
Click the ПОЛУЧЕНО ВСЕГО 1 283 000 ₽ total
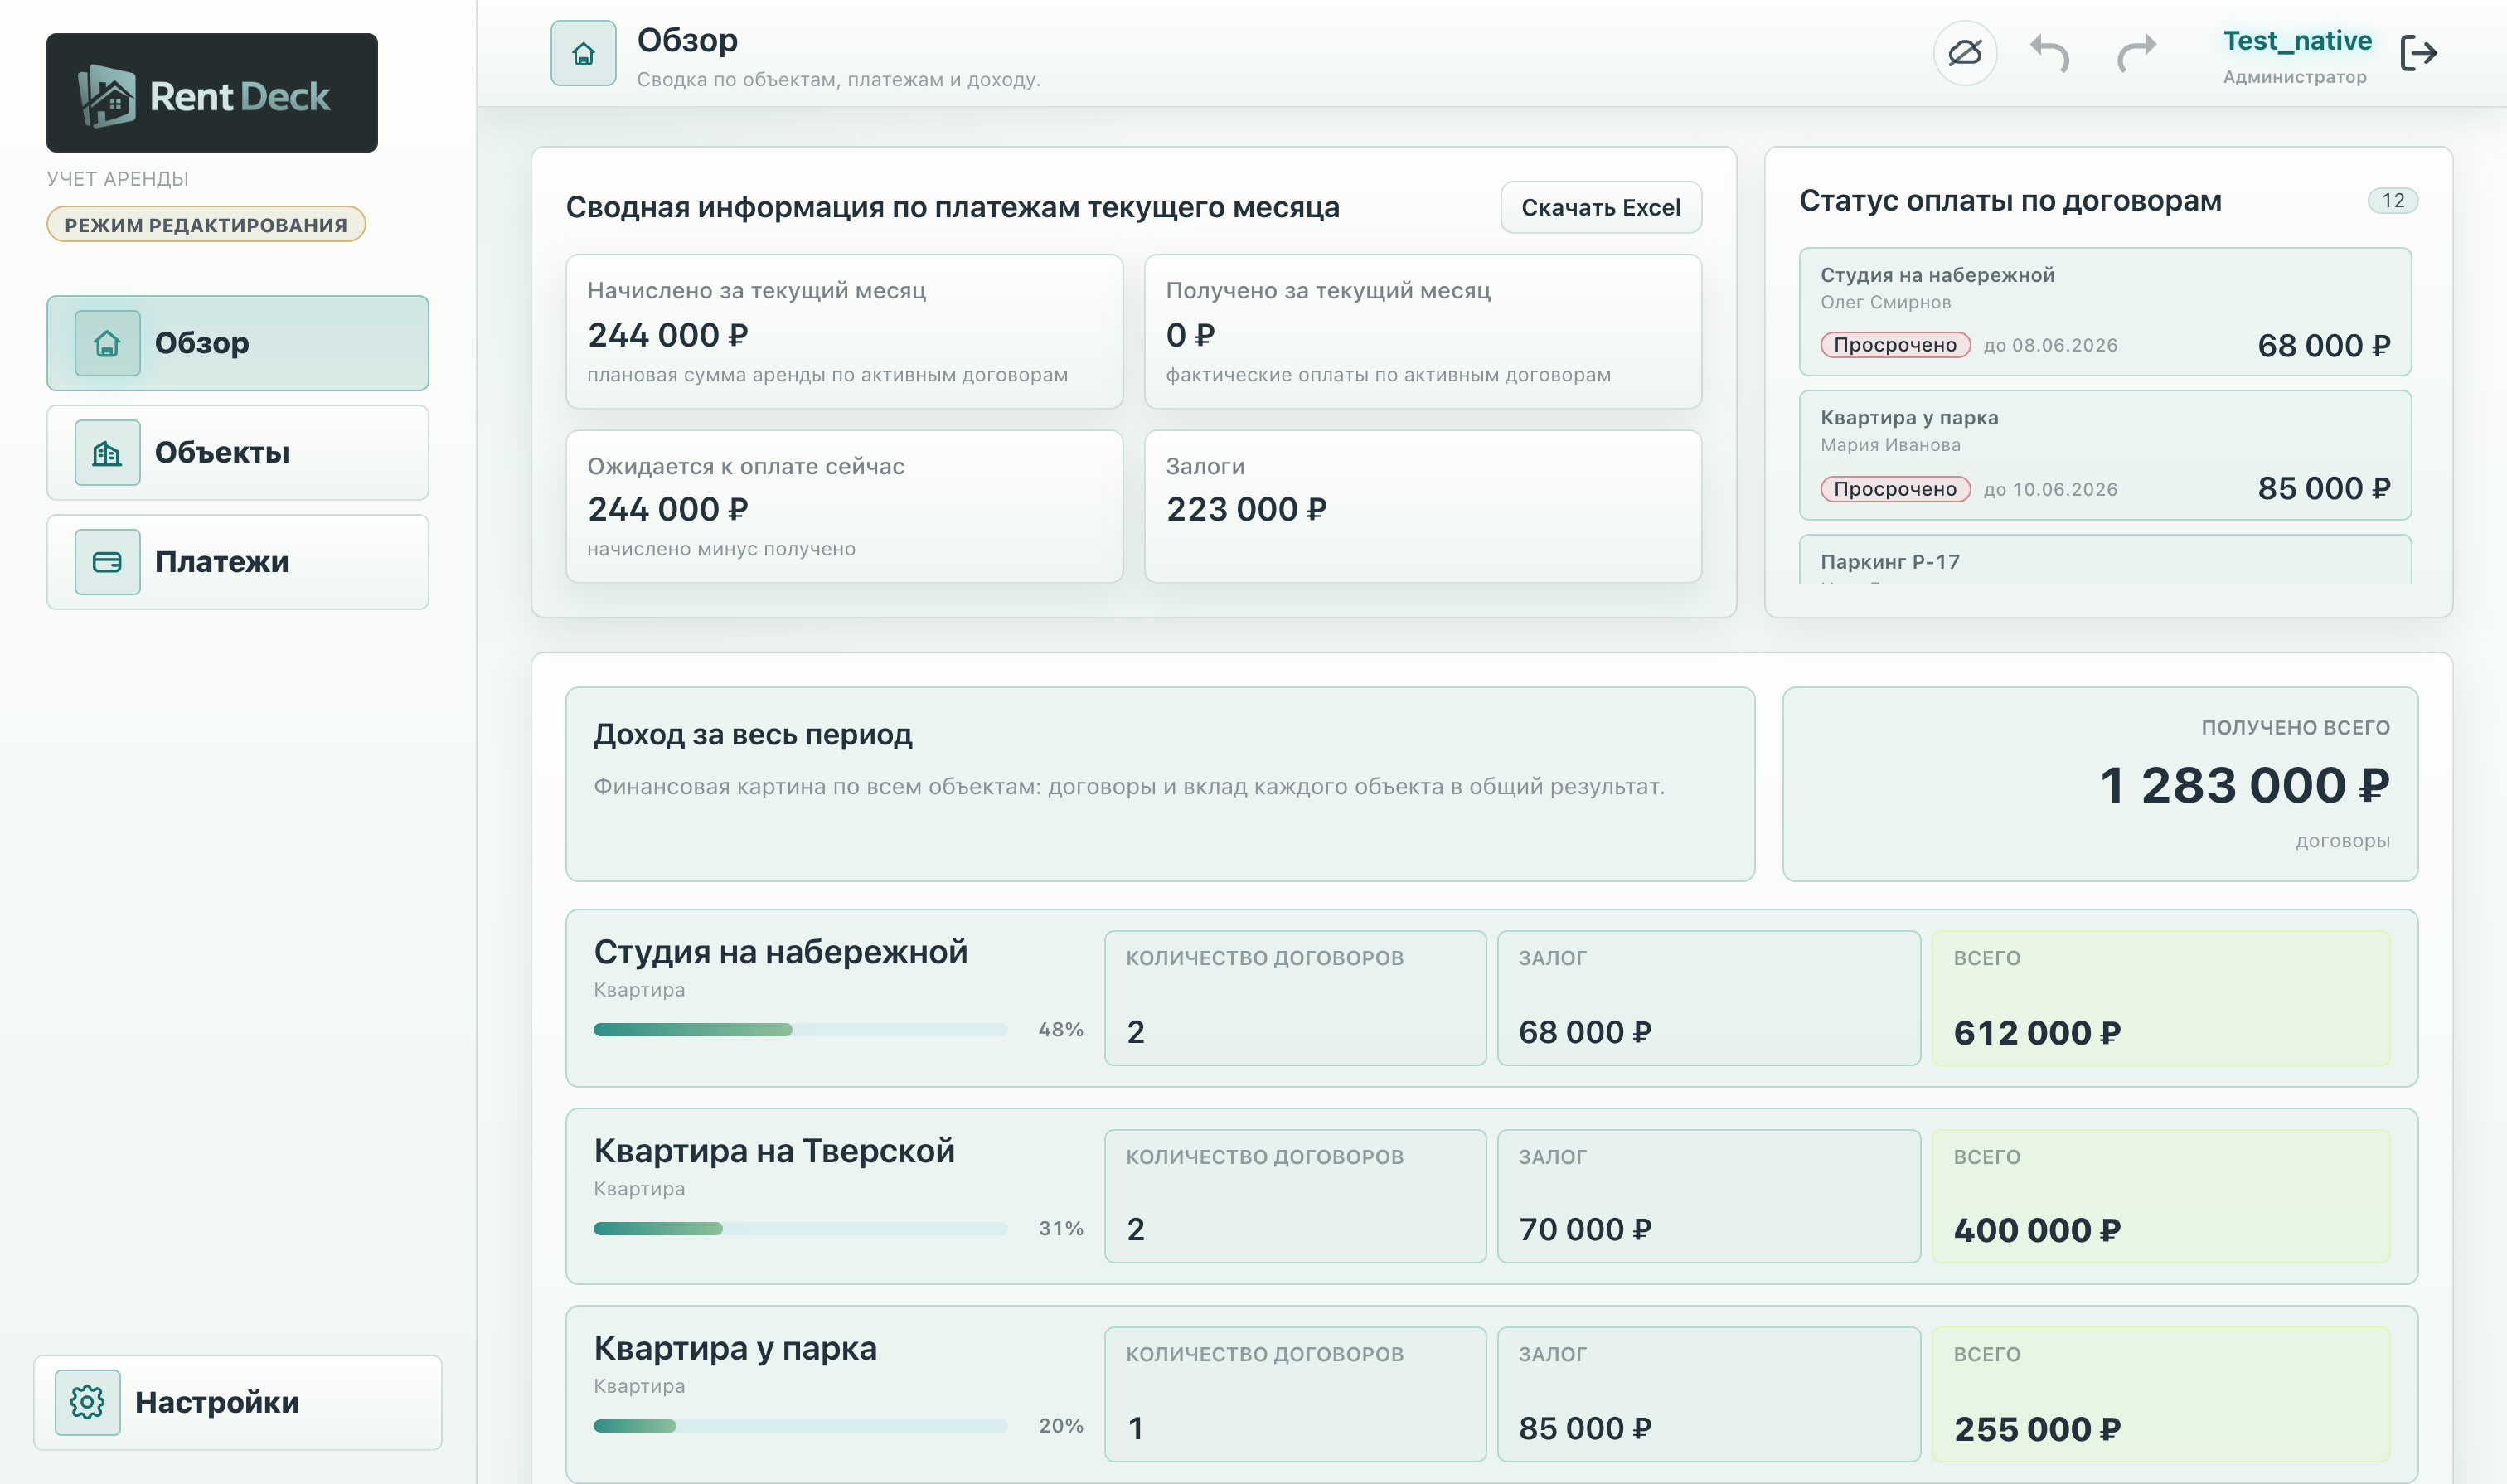click(x=2099, y=784)
